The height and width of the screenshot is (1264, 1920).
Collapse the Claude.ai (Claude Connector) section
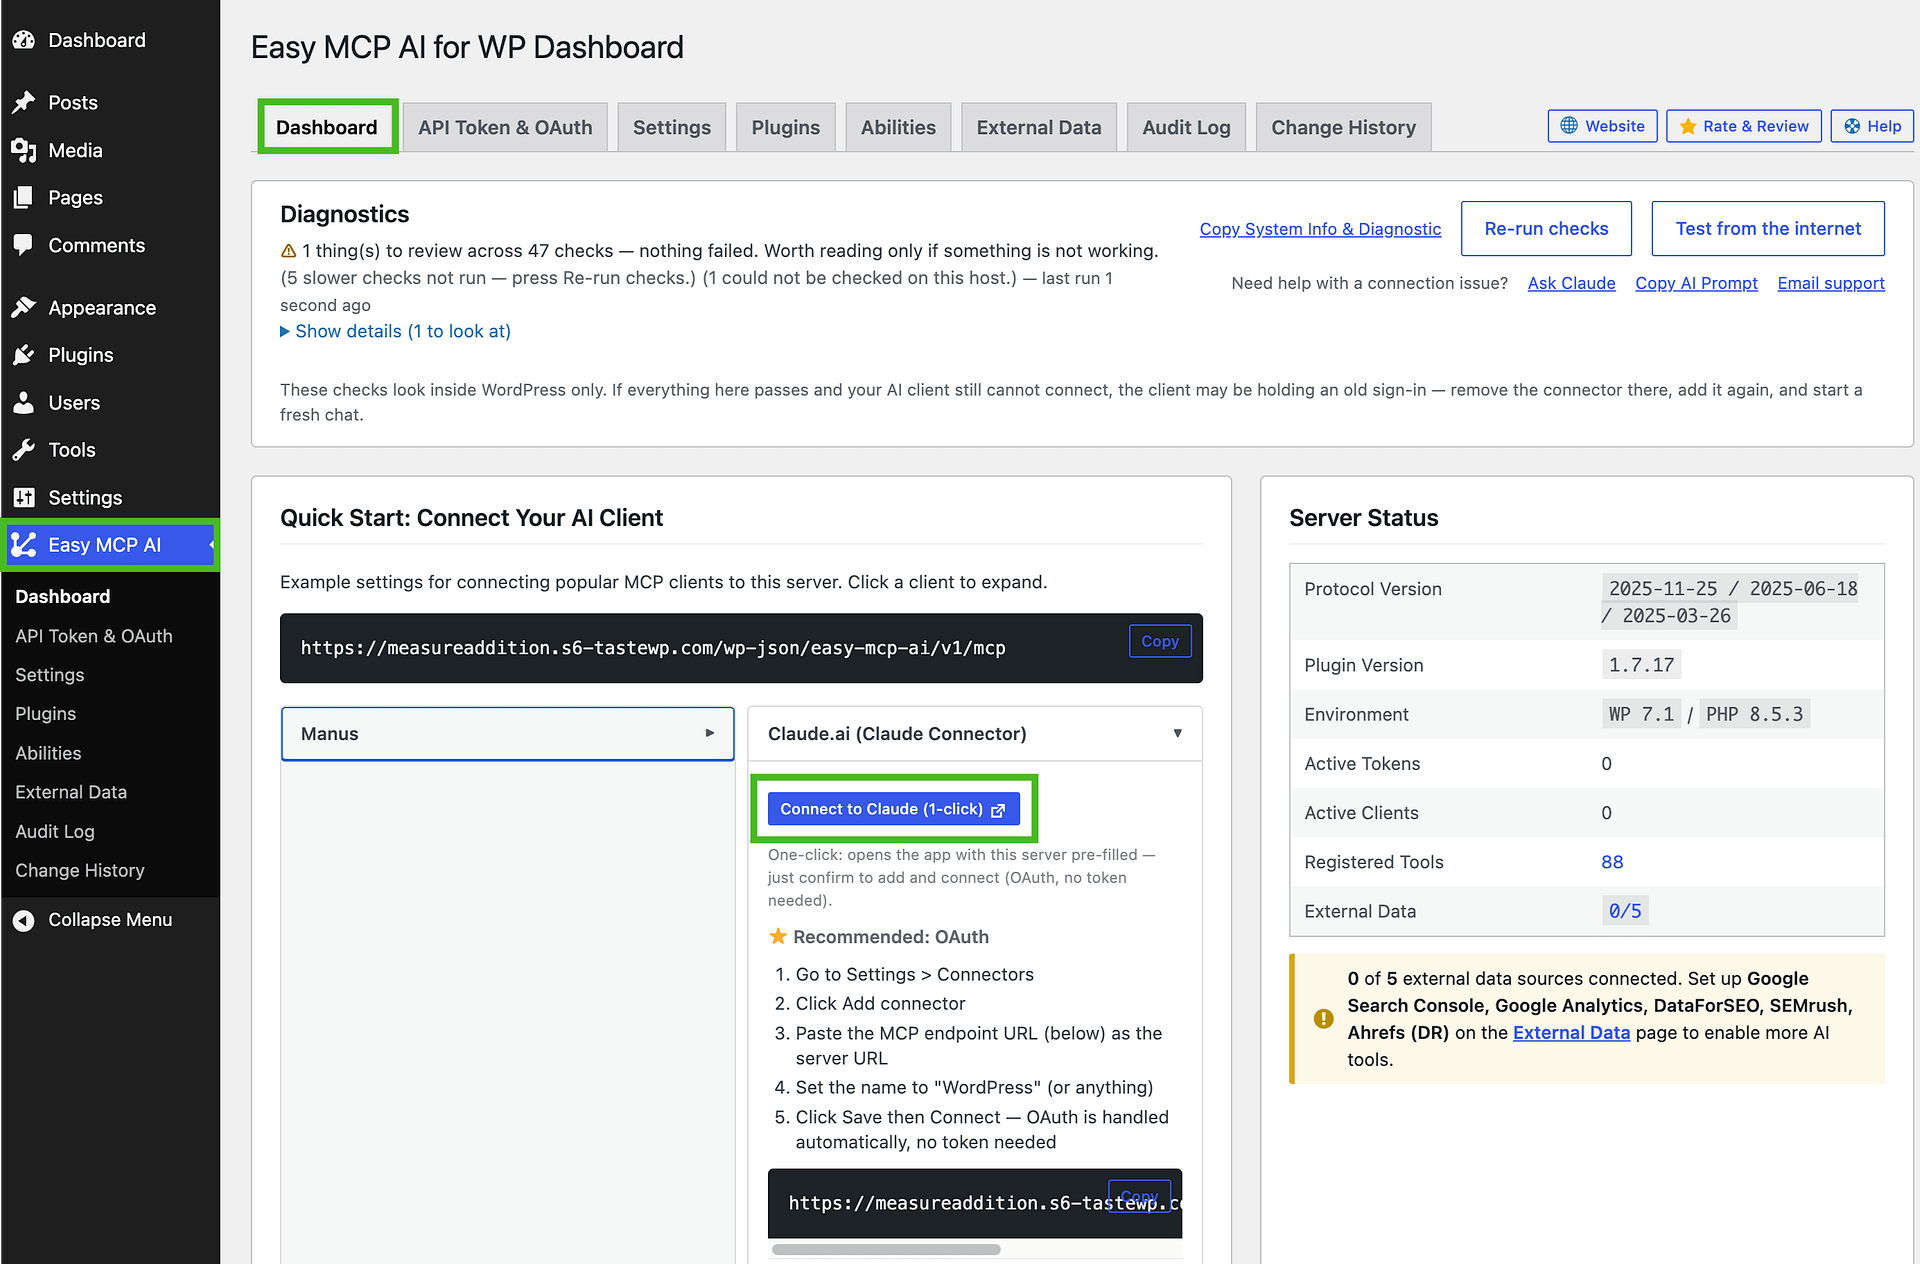(975, 734)
